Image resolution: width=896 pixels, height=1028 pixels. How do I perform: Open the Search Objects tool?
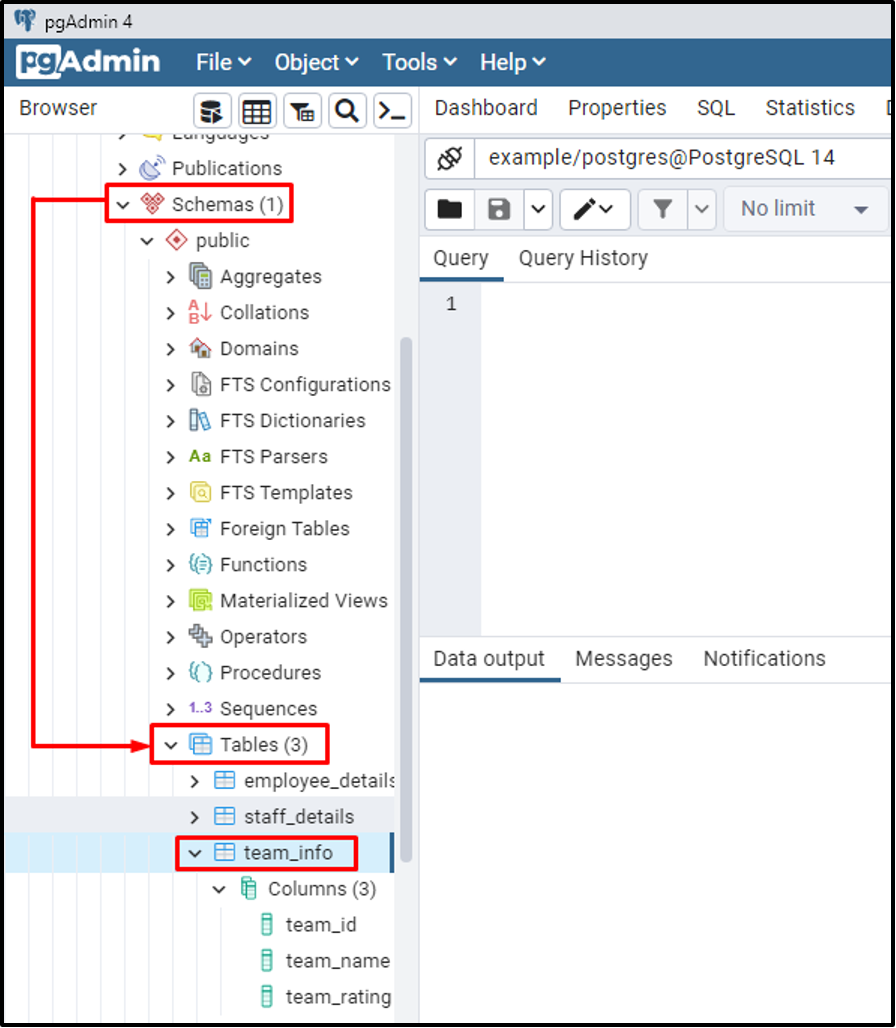(x=347, y=110)
